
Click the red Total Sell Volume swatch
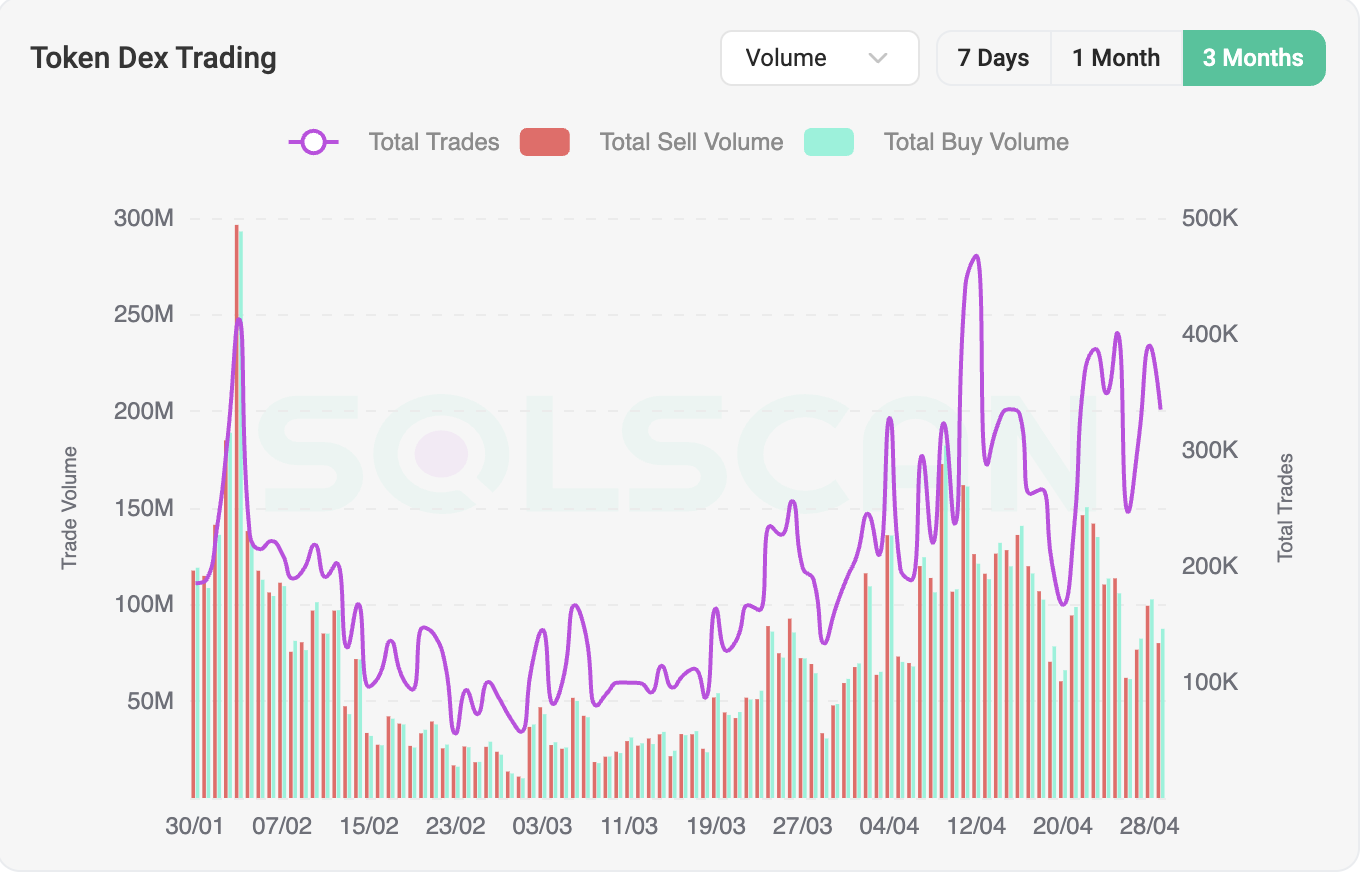[544, 142]
